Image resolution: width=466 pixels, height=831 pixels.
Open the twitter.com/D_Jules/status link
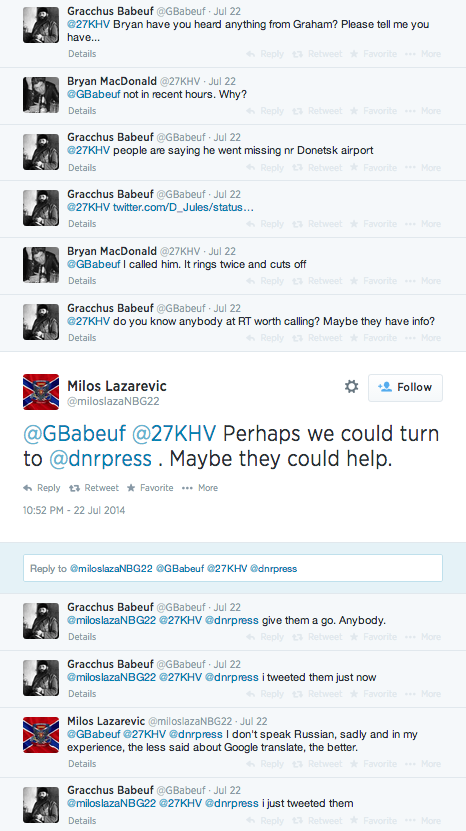183,207
